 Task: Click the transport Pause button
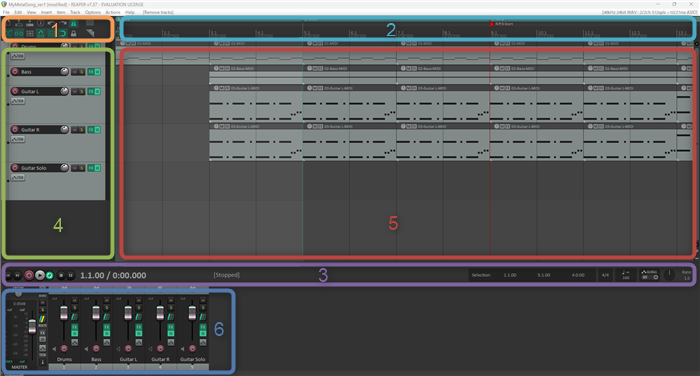click(x=71, y=276)
